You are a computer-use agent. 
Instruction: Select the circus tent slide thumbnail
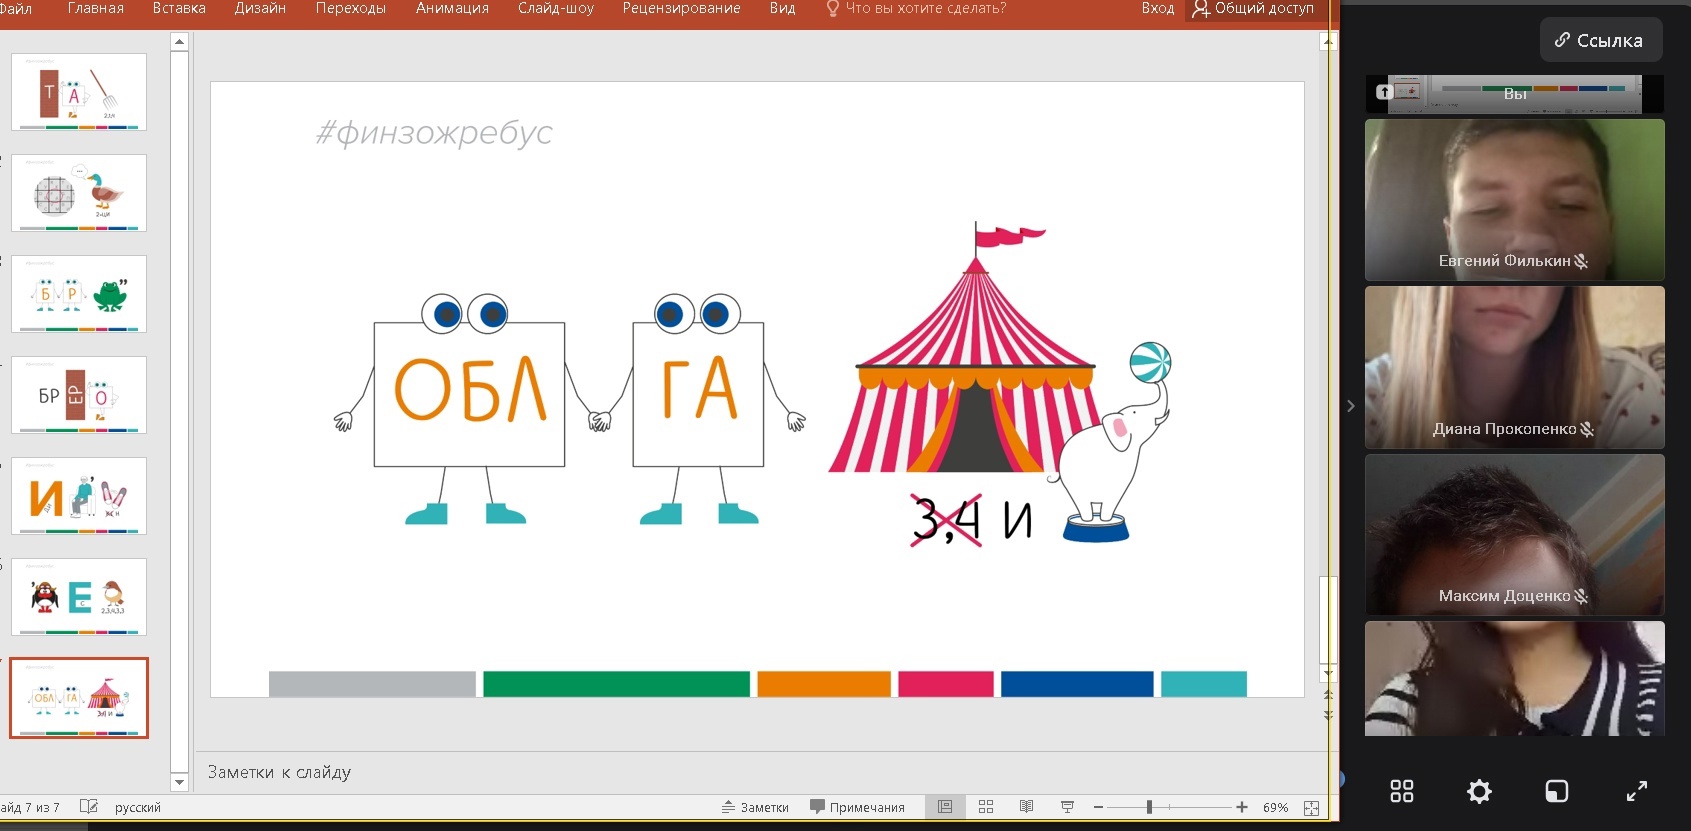point(79,698)
